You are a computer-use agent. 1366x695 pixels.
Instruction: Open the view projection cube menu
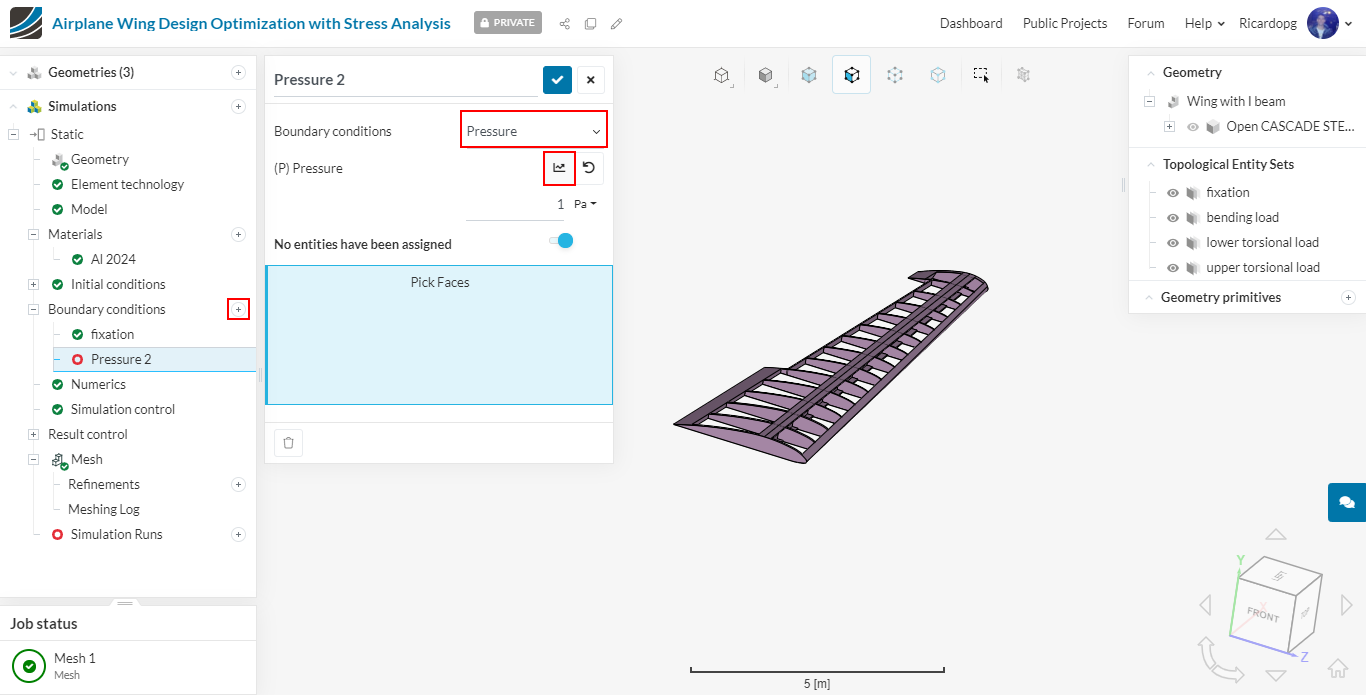[x=721, y=75]
